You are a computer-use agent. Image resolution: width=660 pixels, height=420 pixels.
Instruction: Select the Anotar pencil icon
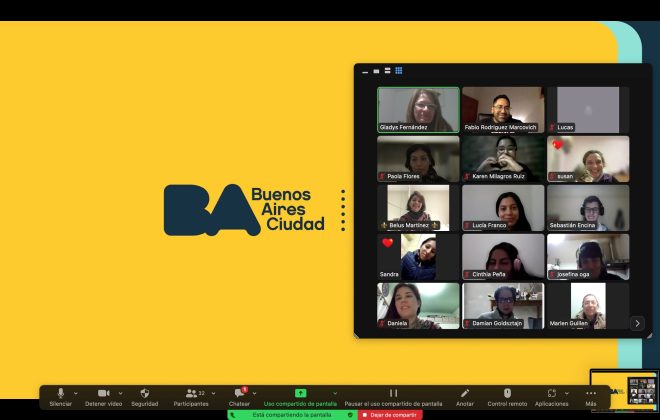tap(465, 393)
